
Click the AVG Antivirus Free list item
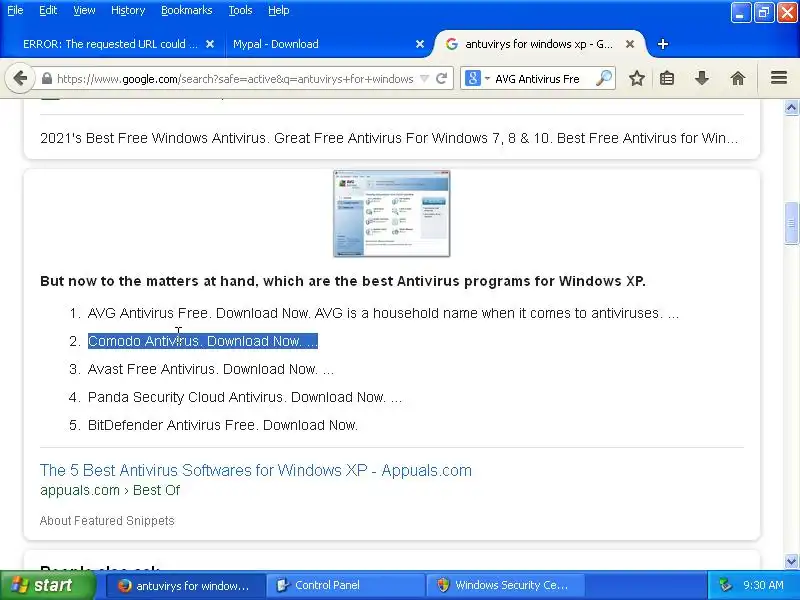click(x=383, y=313)
